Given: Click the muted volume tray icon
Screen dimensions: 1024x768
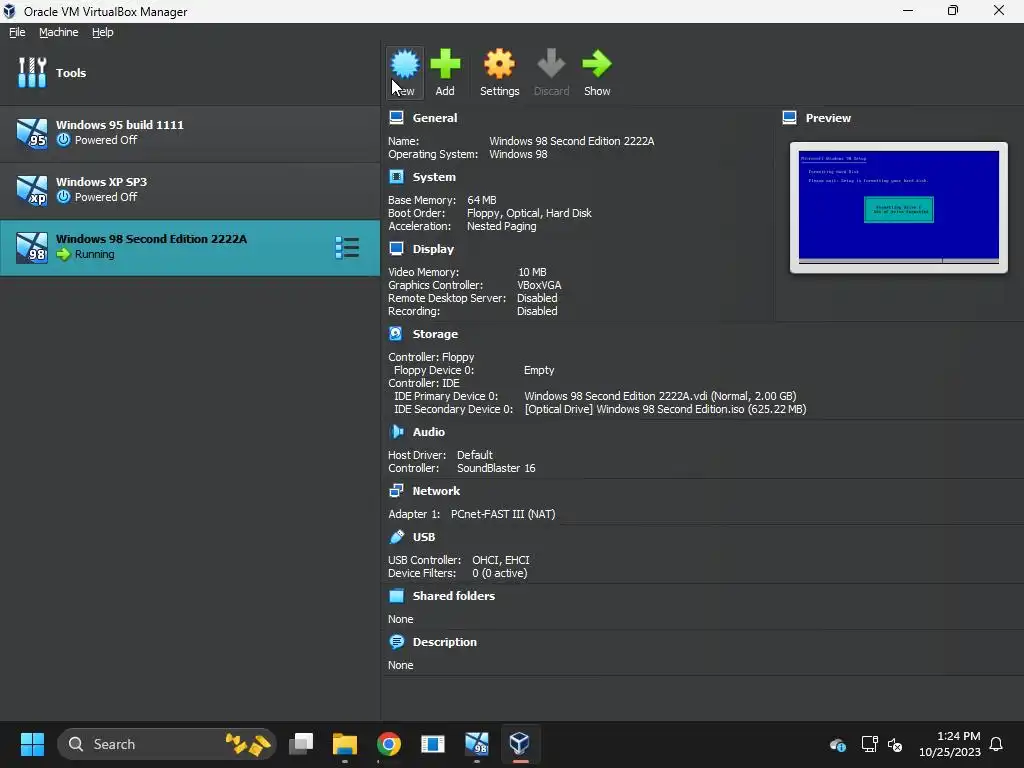Looking at the screenshot, I should pos(895,744).
